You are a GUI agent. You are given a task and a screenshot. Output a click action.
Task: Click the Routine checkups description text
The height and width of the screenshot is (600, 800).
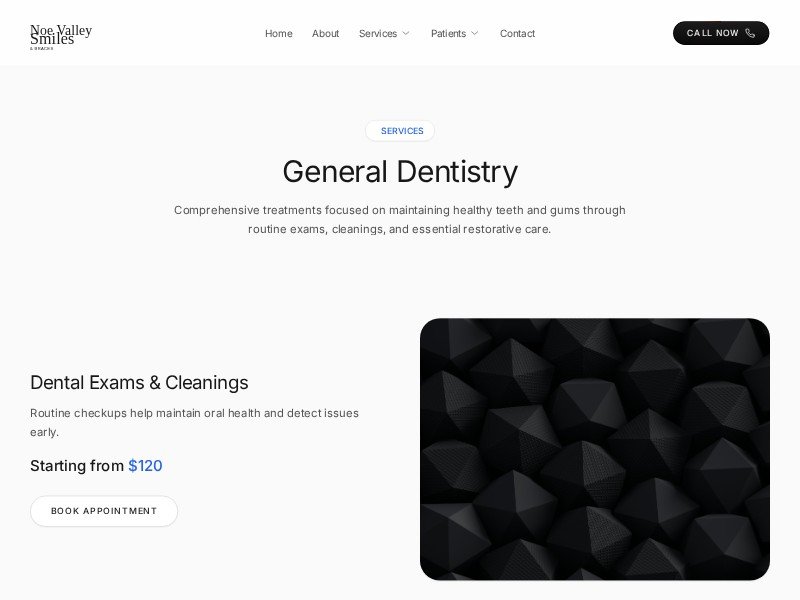coord(194,422)
